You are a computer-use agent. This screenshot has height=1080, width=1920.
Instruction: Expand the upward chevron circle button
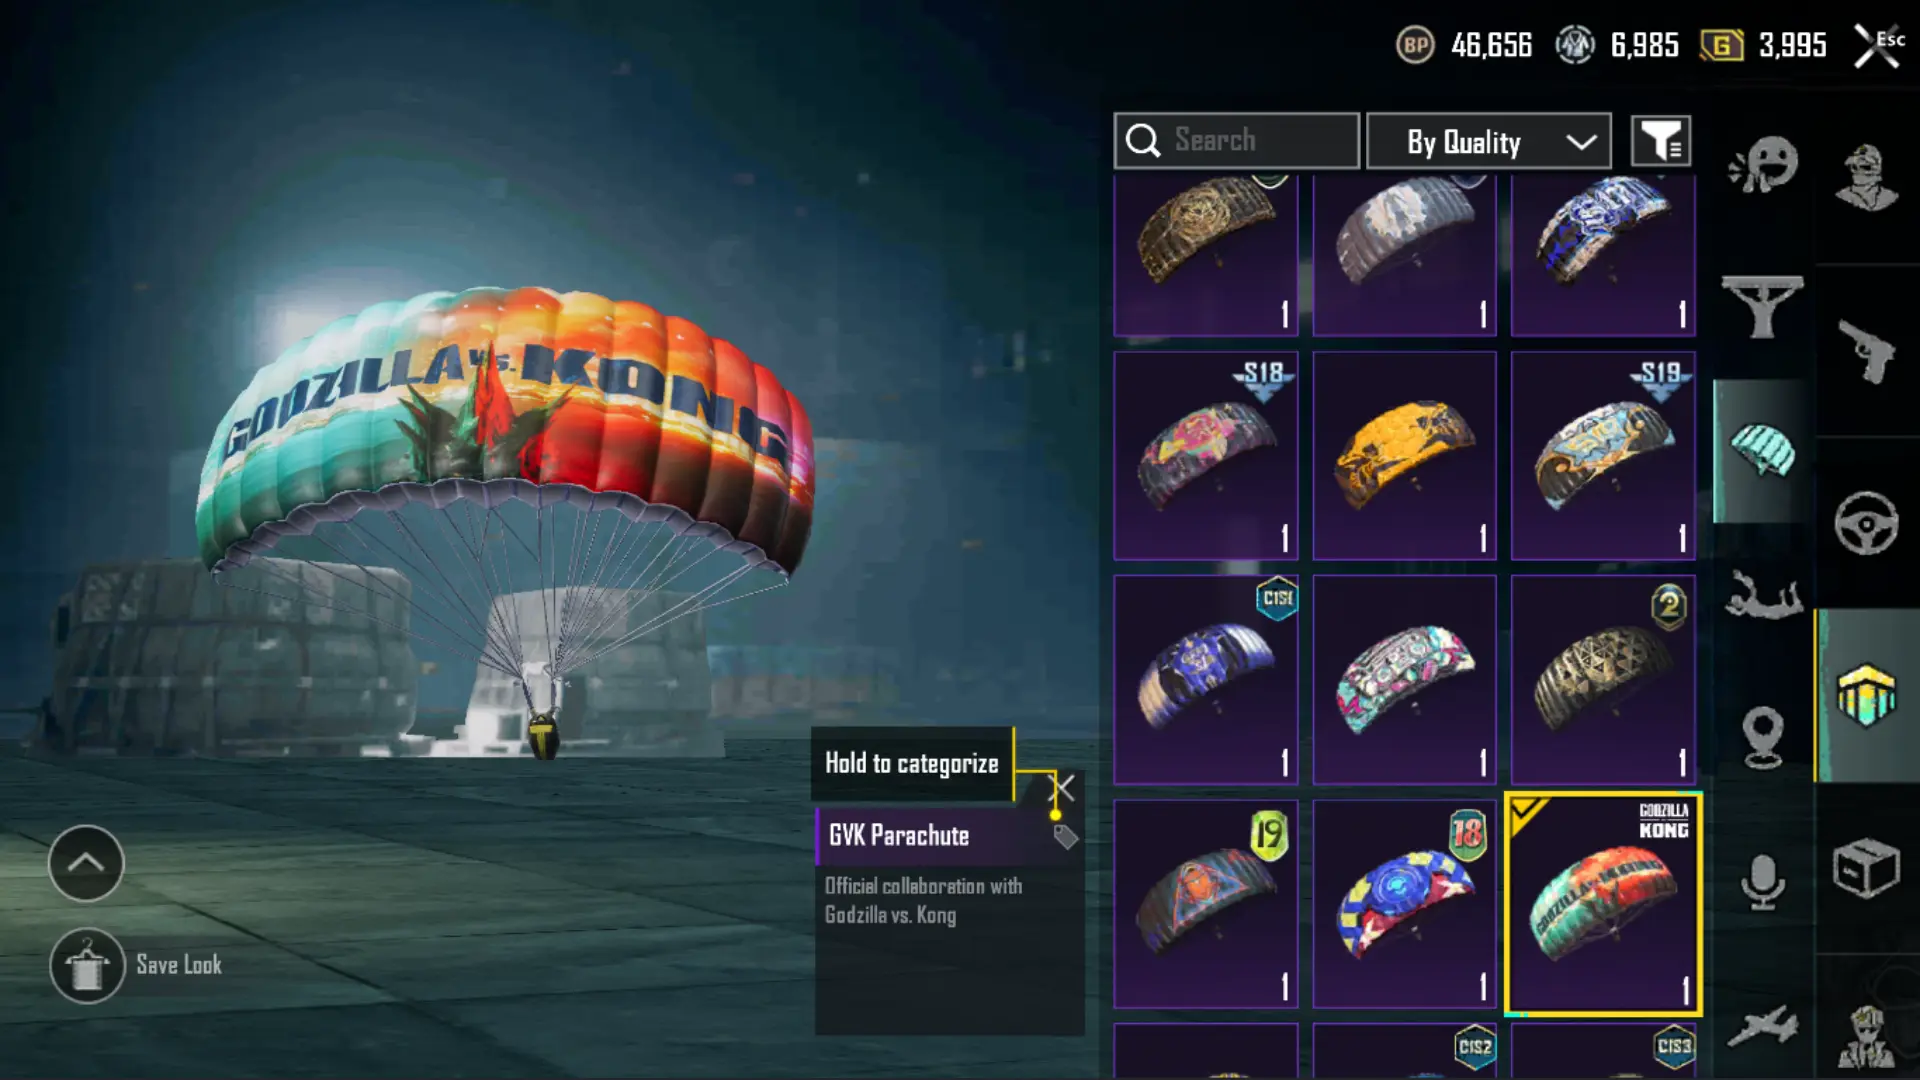coord(86,863)
